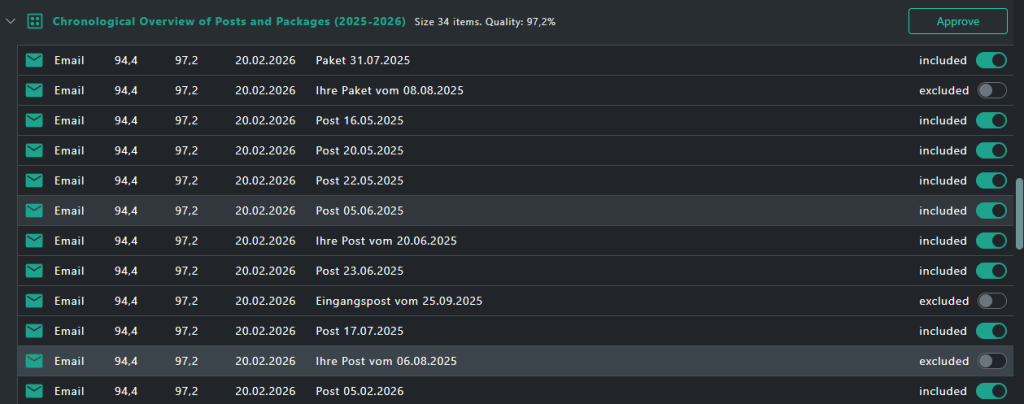Approve the Chronological Overview cluster

tap(957, 21)
